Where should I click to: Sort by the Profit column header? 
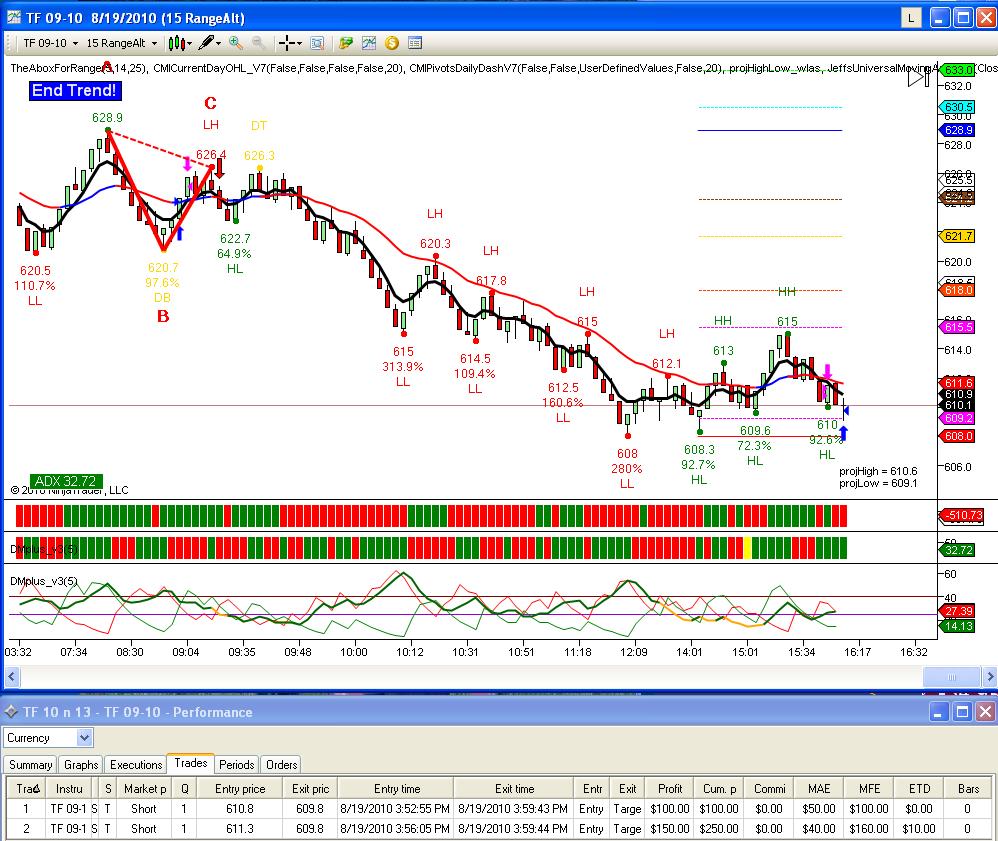pos(670,789)
